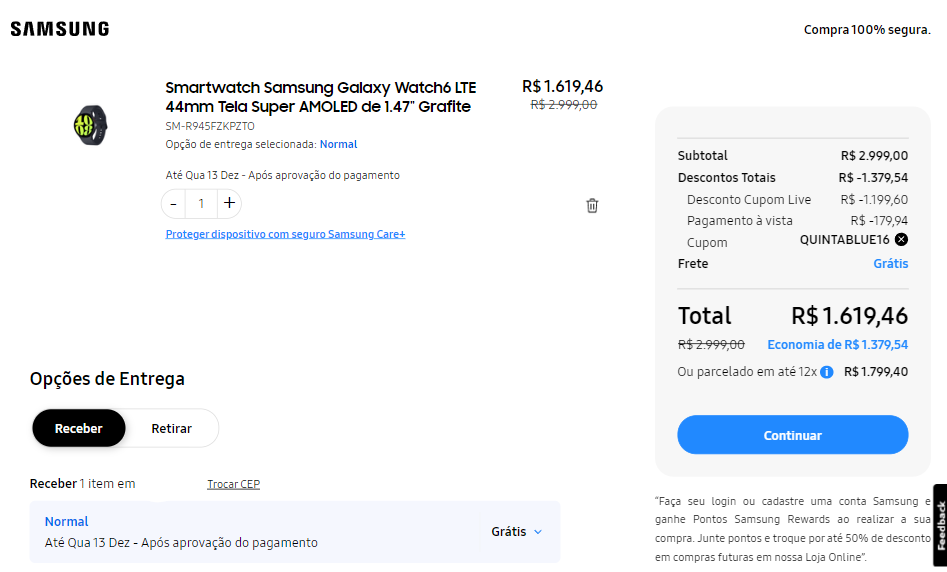This screenshot has width=947, height=572.
Task: Decrease quantity with minus button
Action: [x=173, y=204]
